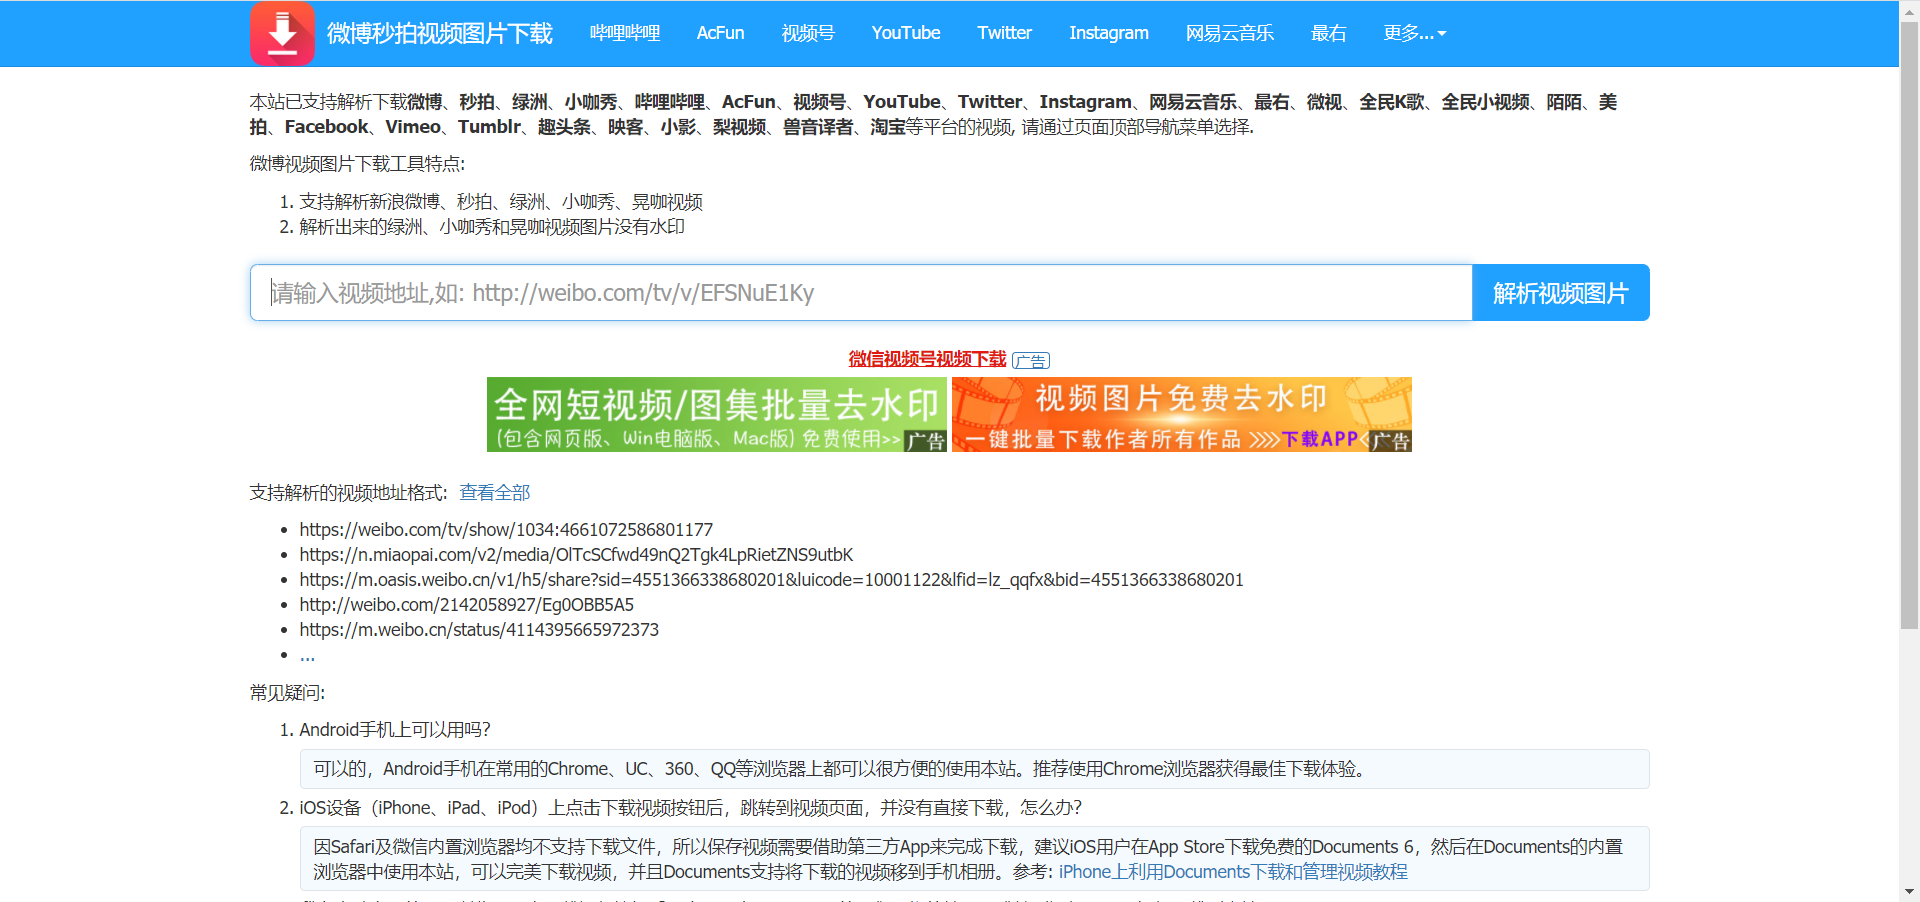Image resolution: width=1920 pixels, height=902 pixels.
Task: Click the red download logo icon
Action: [282, 33]
